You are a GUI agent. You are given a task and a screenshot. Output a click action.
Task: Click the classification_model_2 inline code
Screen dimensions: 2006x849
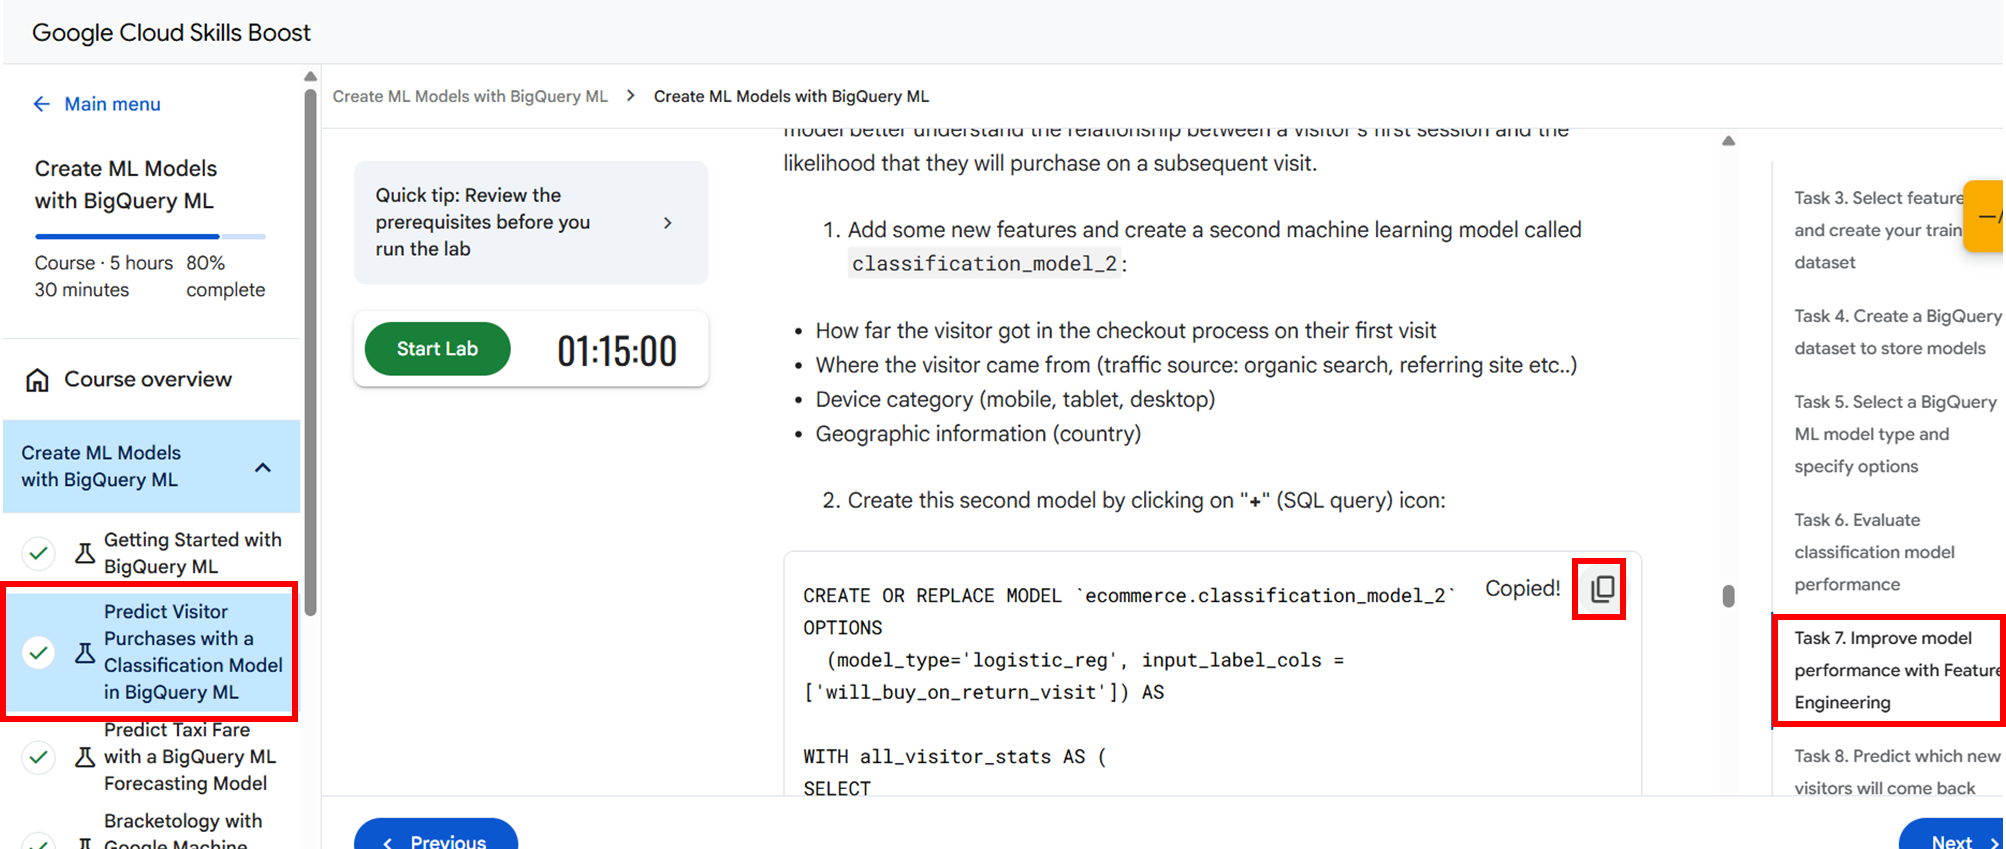click(984, 264)
